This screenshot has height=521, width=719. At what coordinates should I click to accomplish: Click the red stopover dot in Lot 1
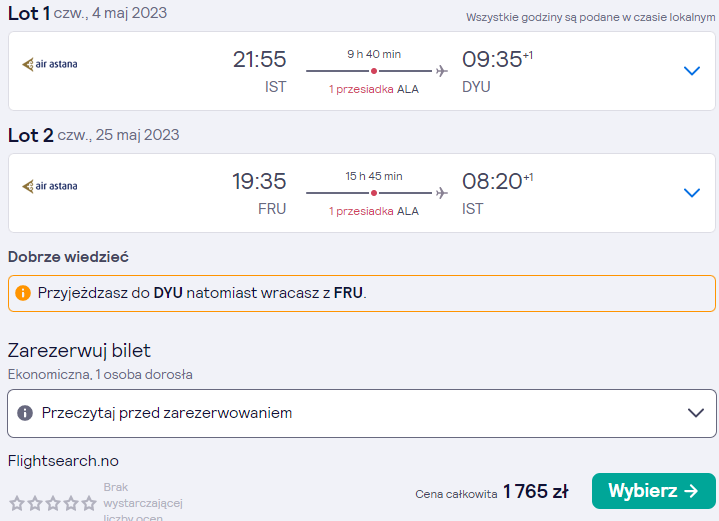(374, 71)
